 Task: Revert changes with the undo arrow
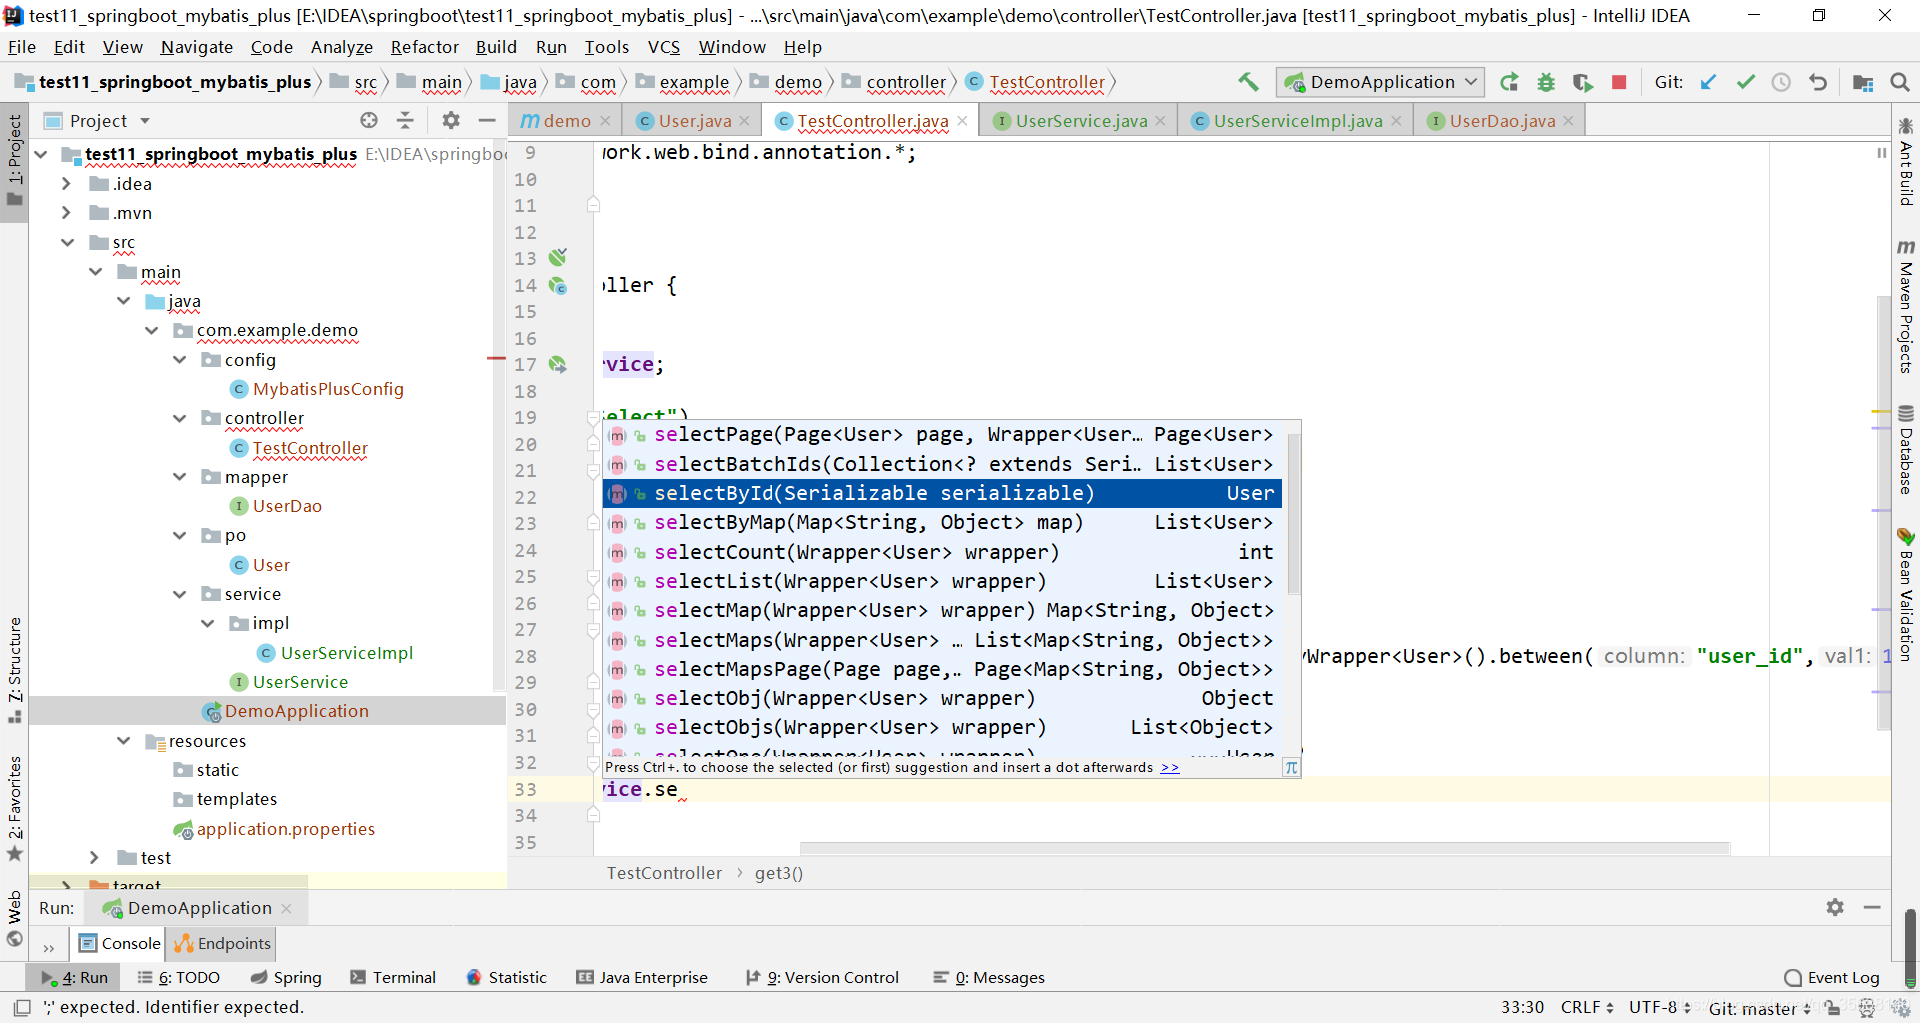point(1818,82)
